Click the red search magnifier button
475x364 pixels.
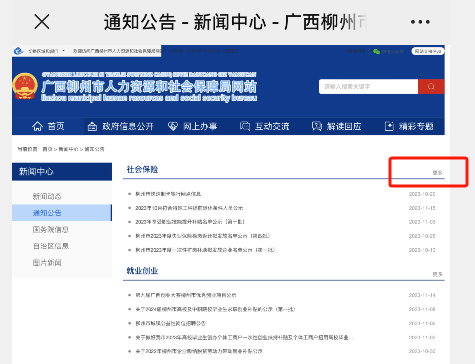[431, 87]
